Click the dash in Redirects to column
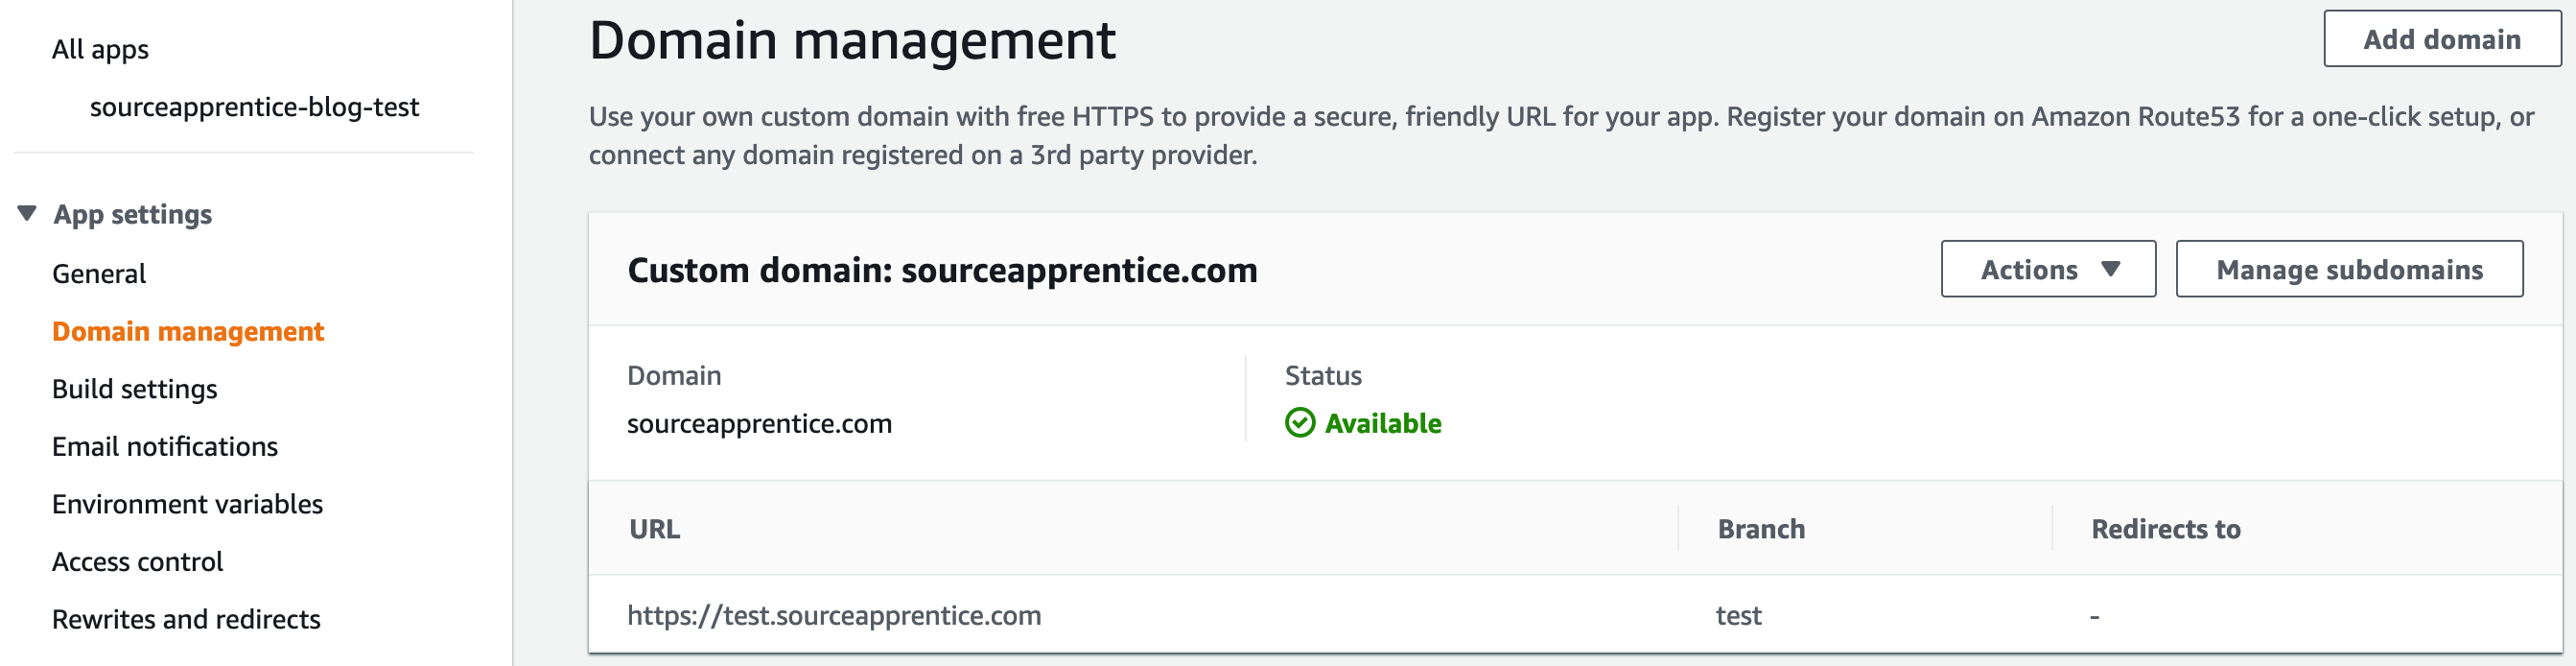 2094,617
